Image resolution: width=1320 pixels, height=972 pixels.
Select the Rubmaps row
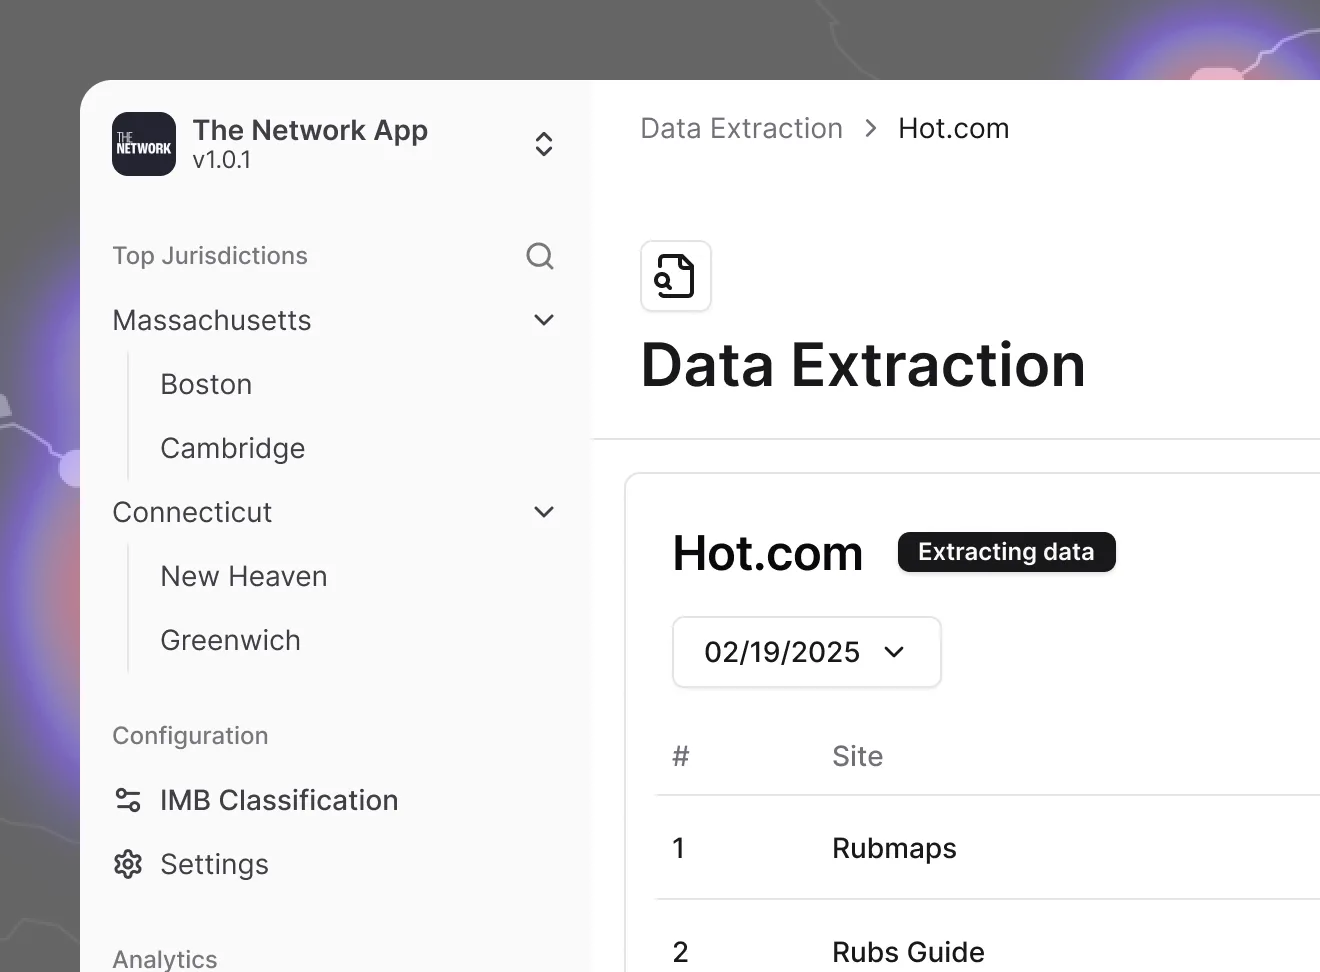coord(988,848)
